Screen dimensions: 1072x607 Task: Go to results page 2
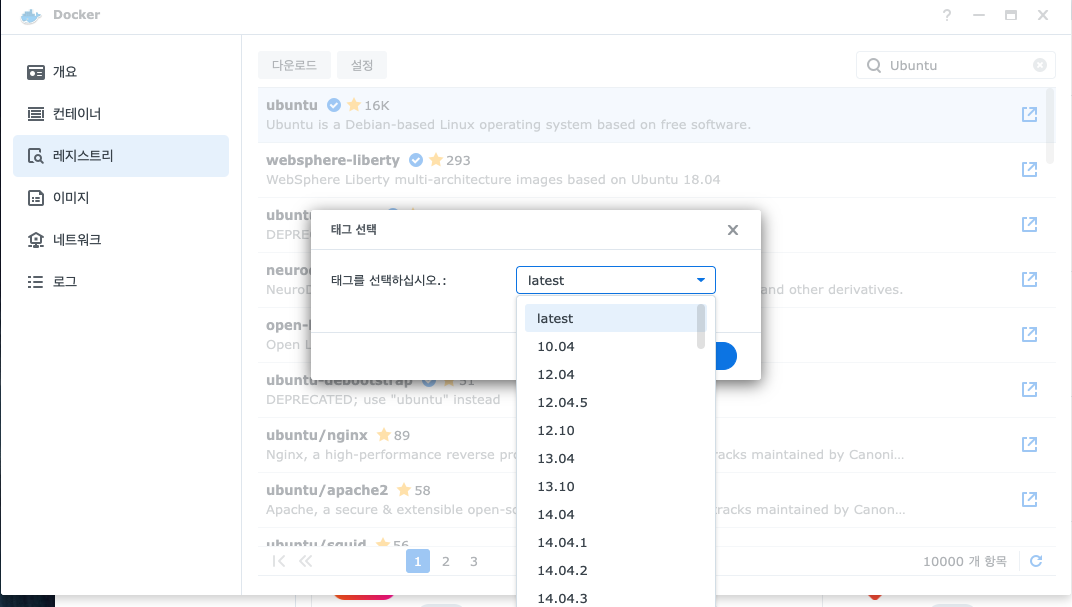click(x=446, y=561)
